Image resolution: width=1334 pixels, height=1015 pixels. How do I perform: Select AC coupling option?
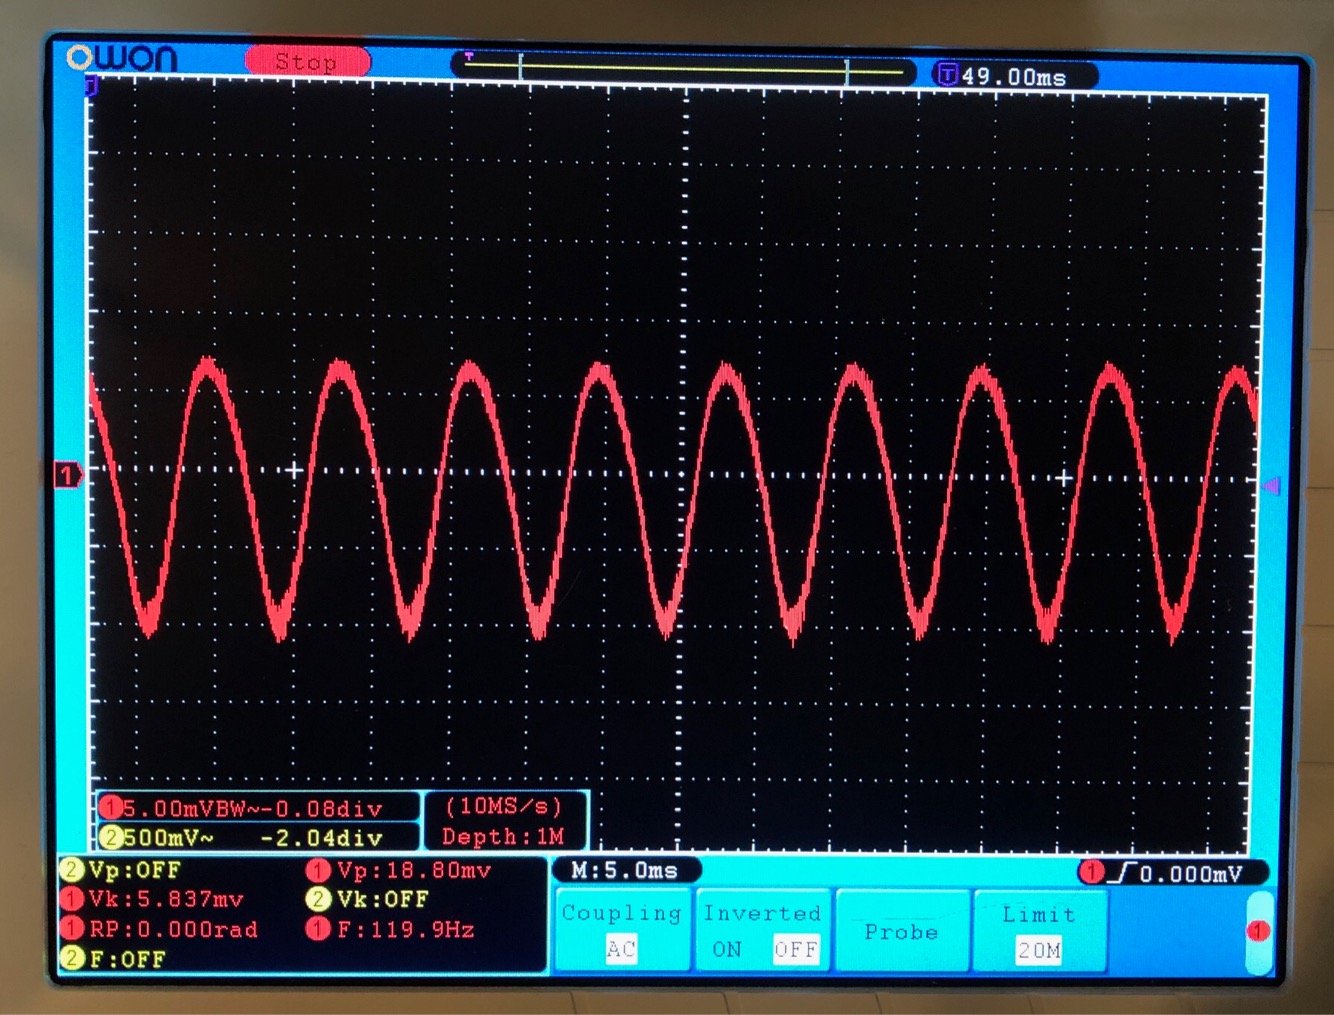click(621, 949)
